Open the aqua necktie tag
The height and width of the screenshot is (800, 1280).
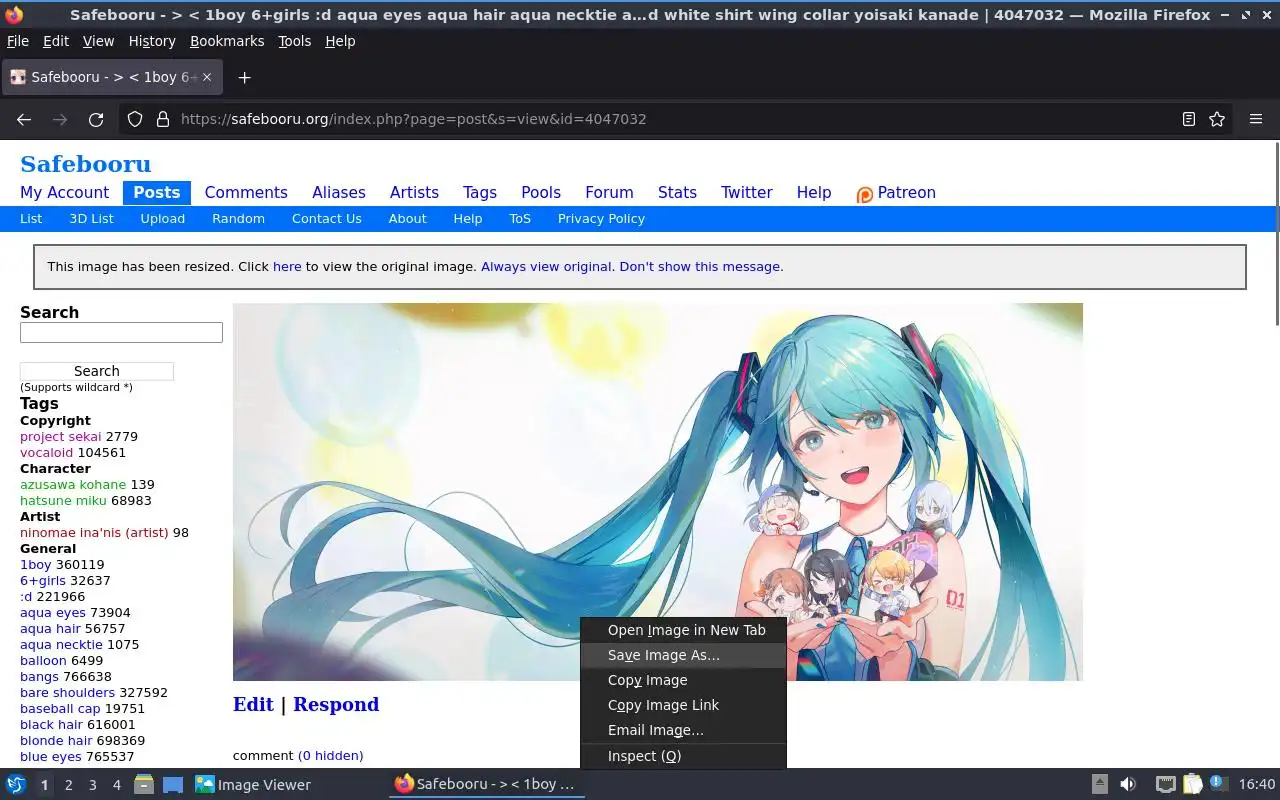61,645
